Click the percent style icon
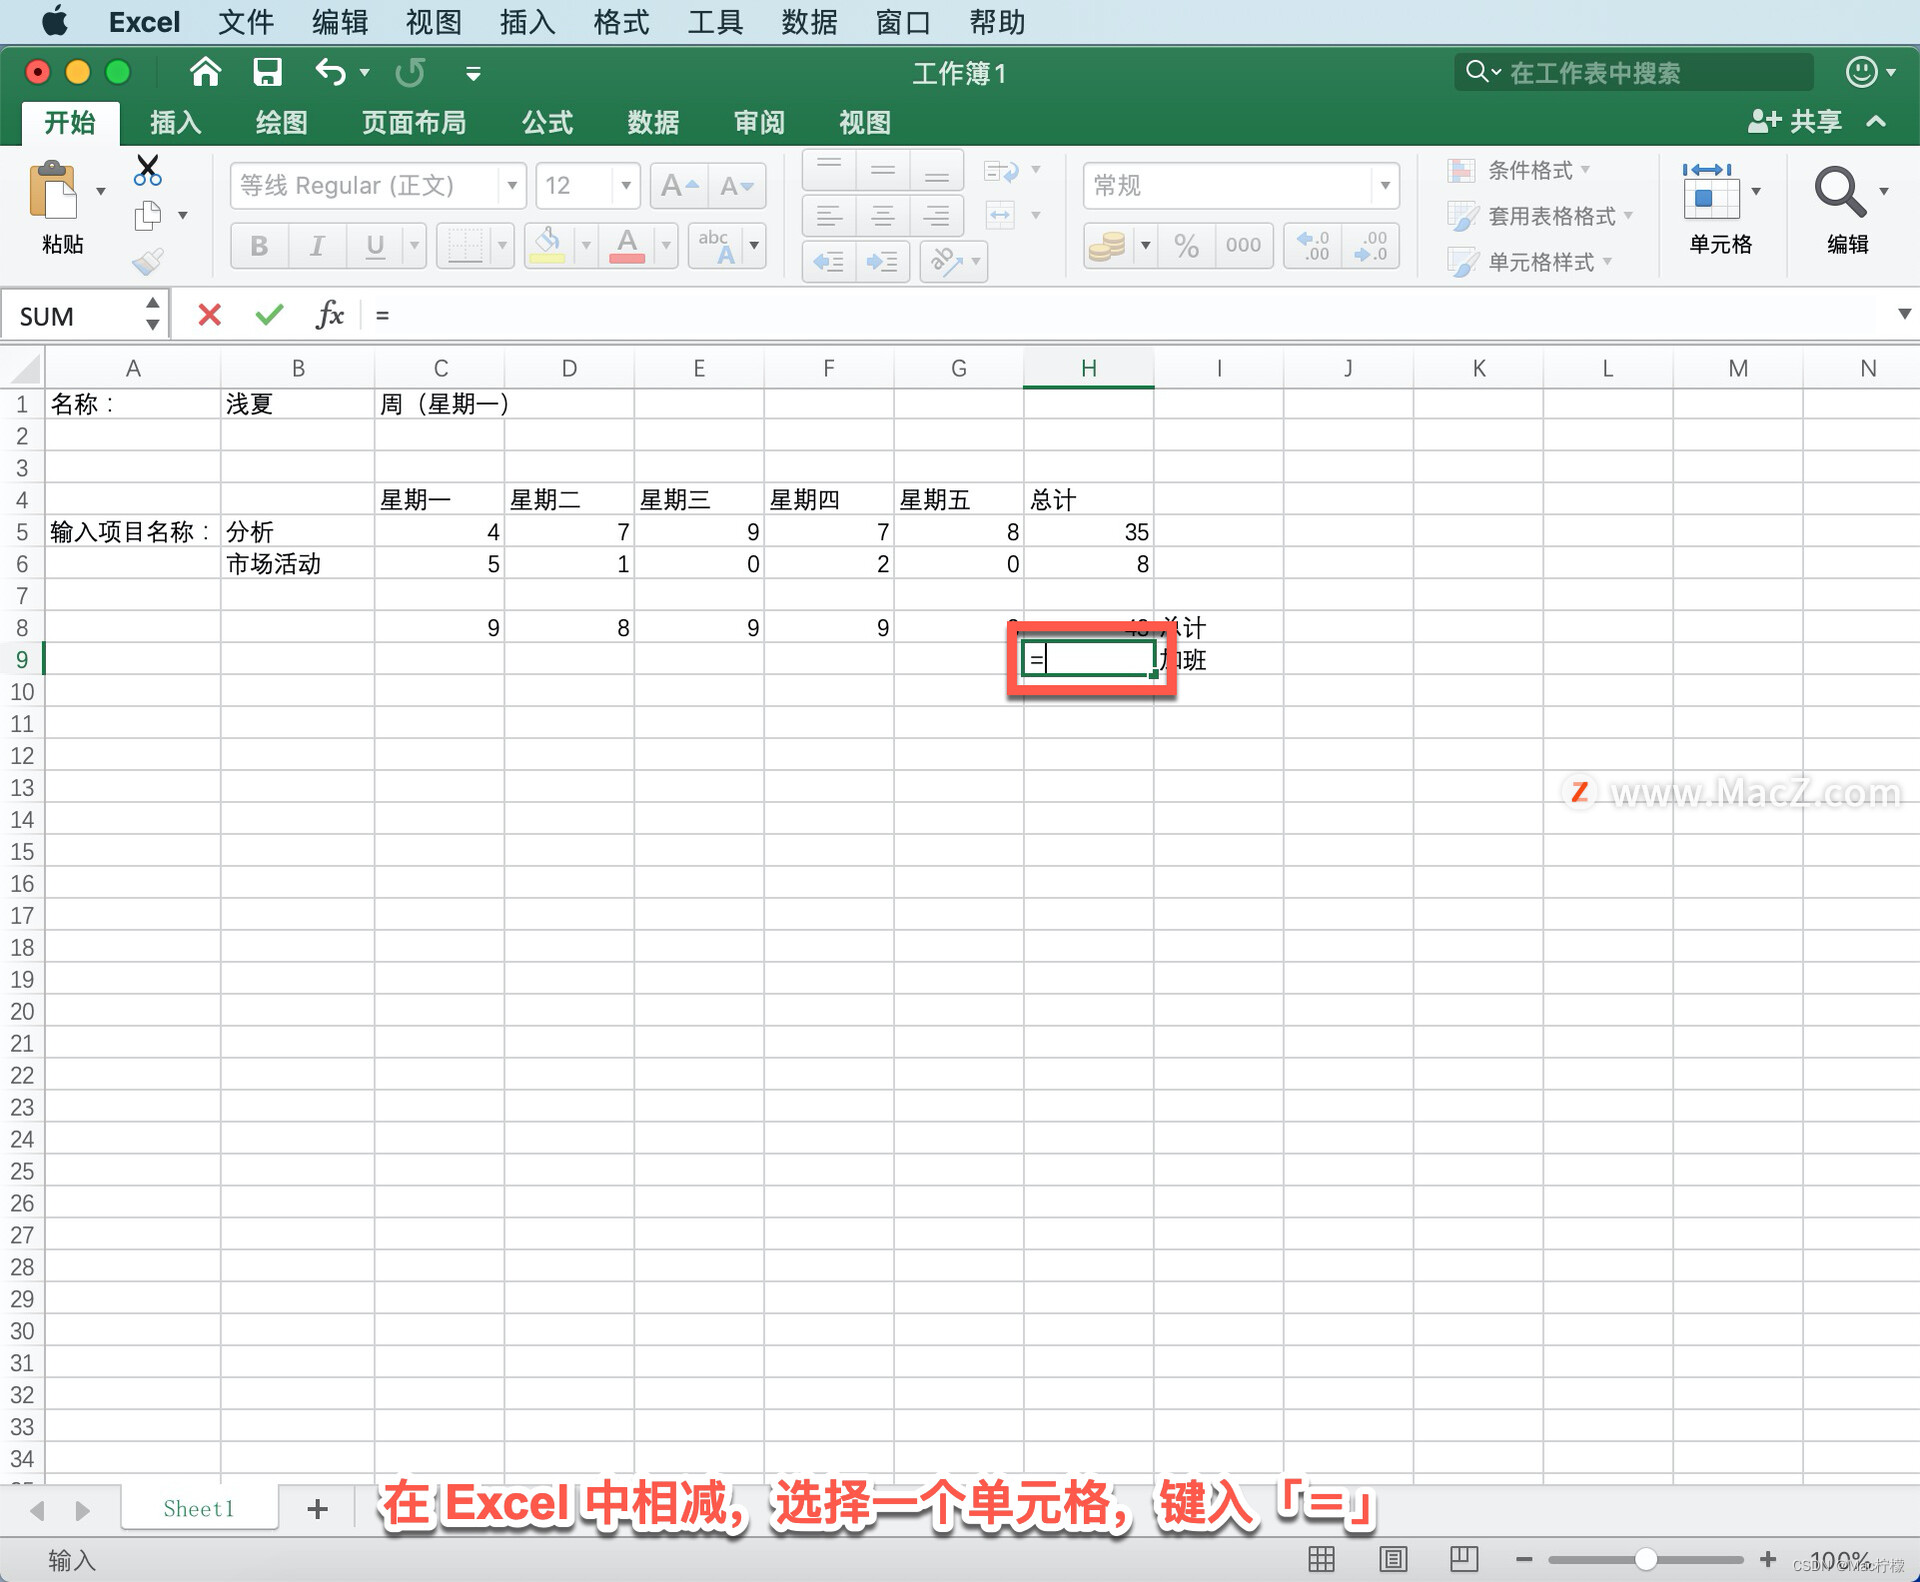Image resolution: width=1920 pixels, height=1582 pixels. point(1186,246)
